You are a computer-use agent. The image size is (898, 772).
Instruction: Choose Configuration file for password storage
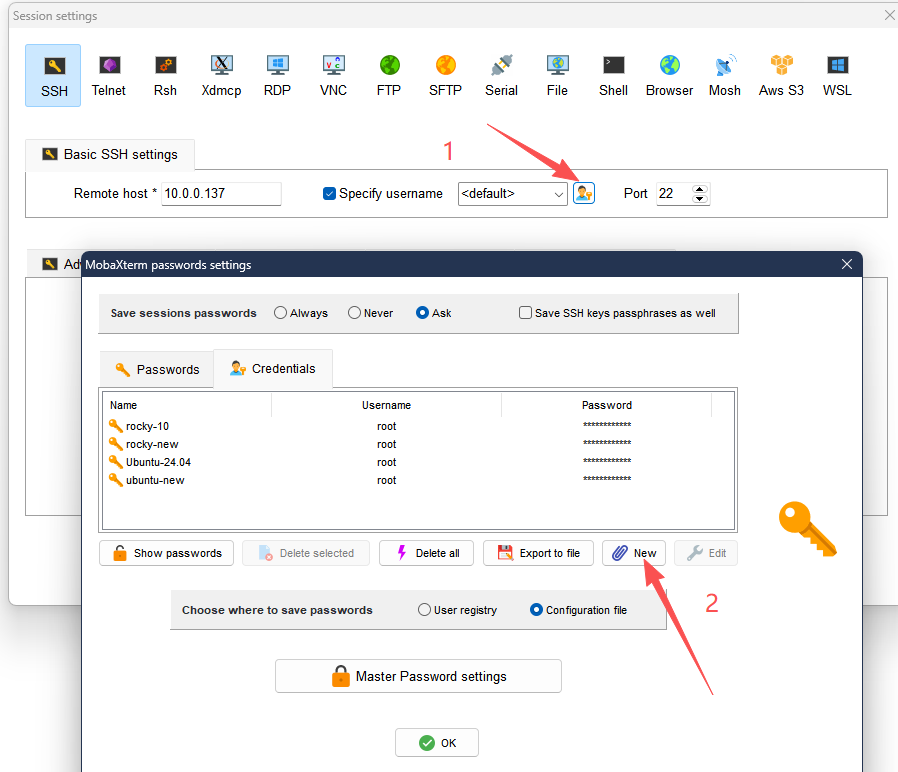[x=536, y=609]
